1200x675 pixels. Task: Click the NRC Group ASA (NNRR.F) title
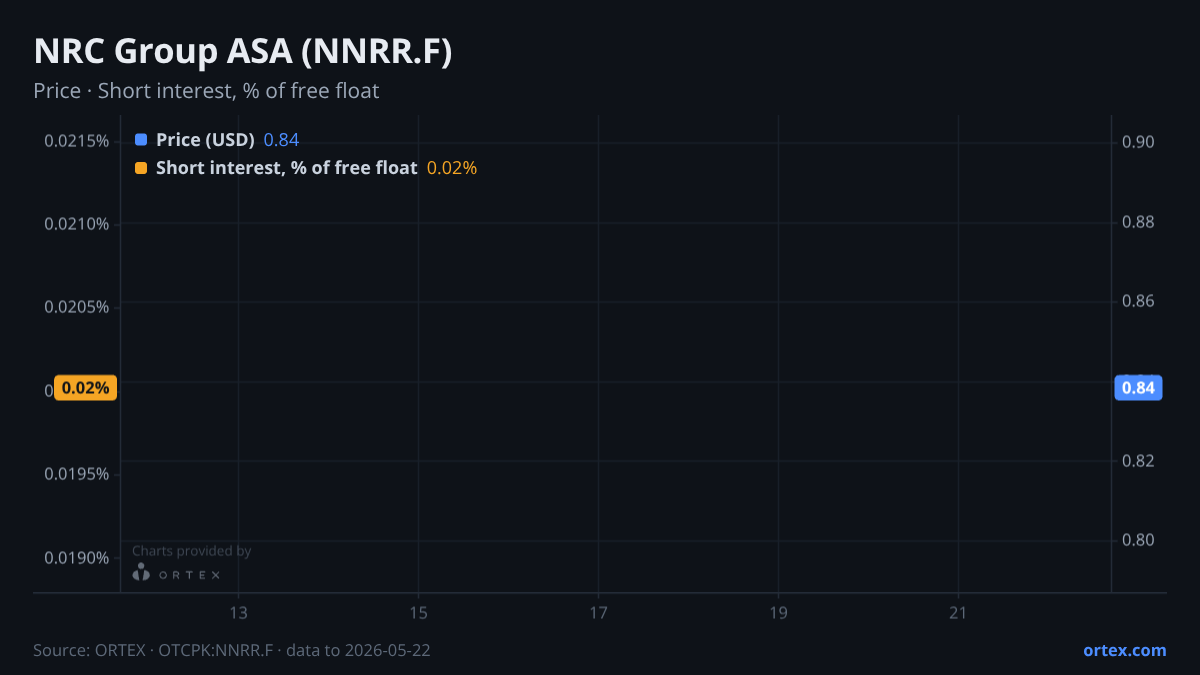pyautogui.click(x=243, y=52)
